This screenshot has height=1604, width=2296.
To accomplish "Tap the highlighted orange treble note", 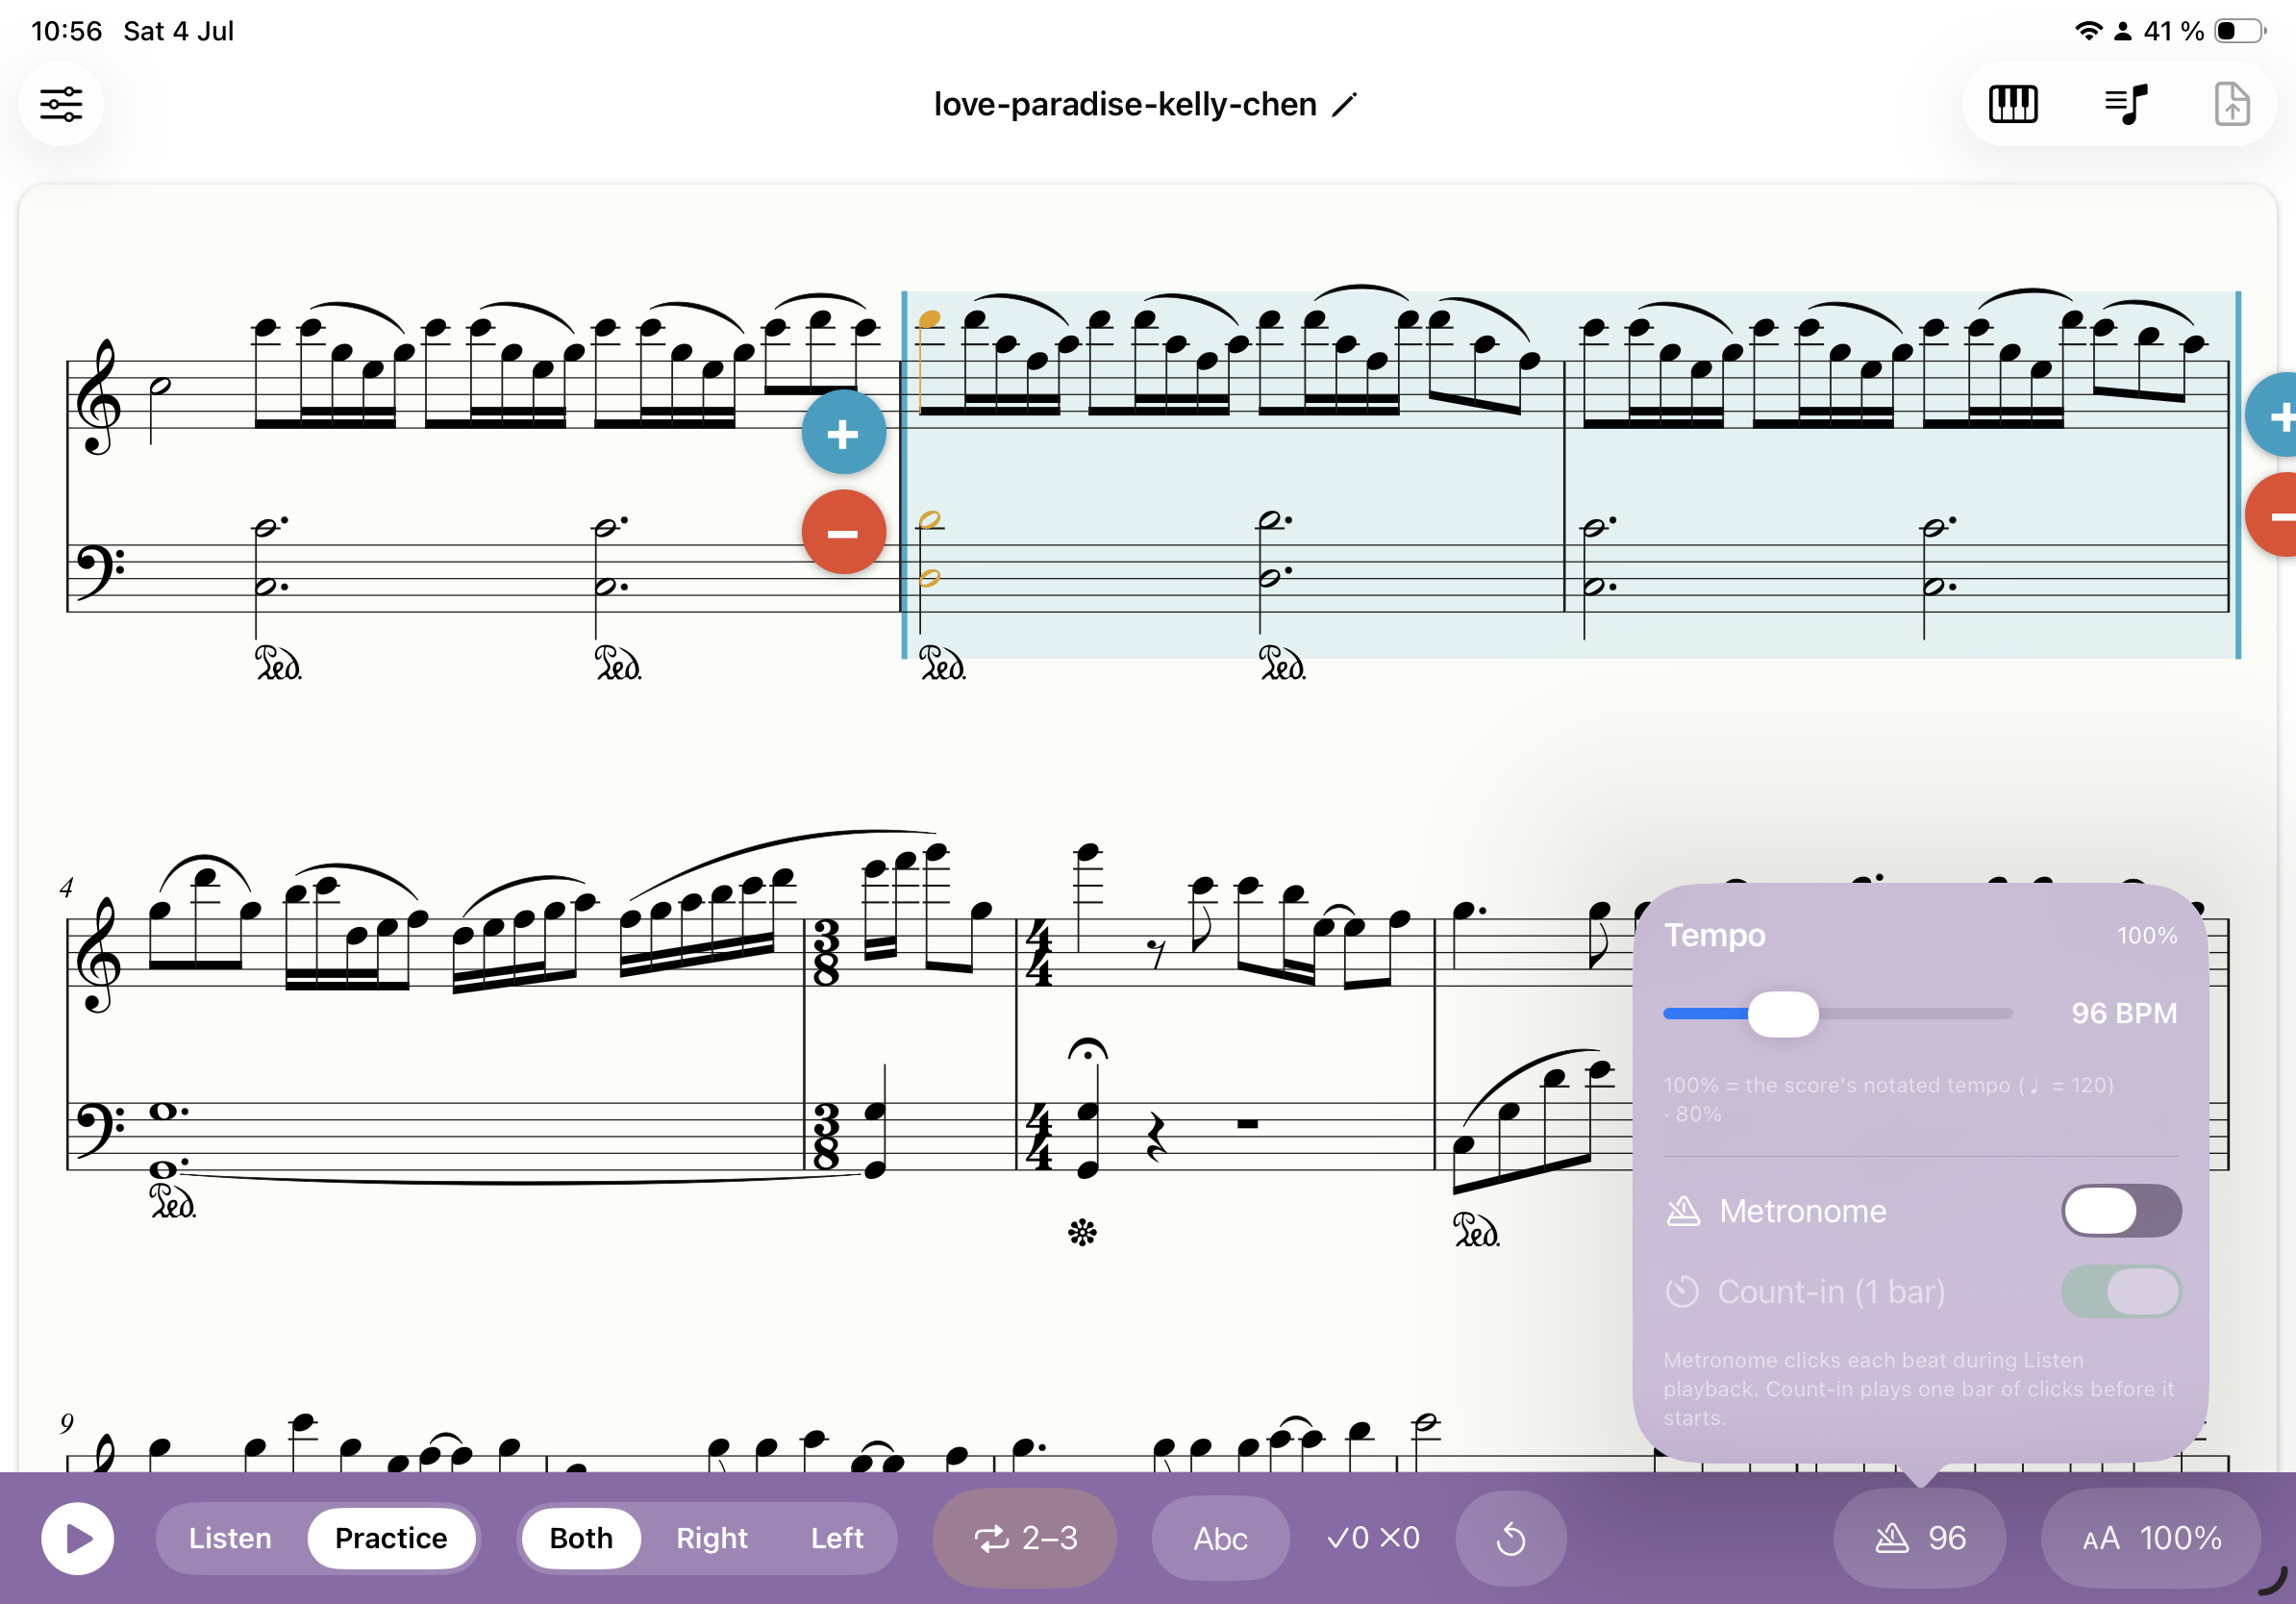I will [930, 320].
